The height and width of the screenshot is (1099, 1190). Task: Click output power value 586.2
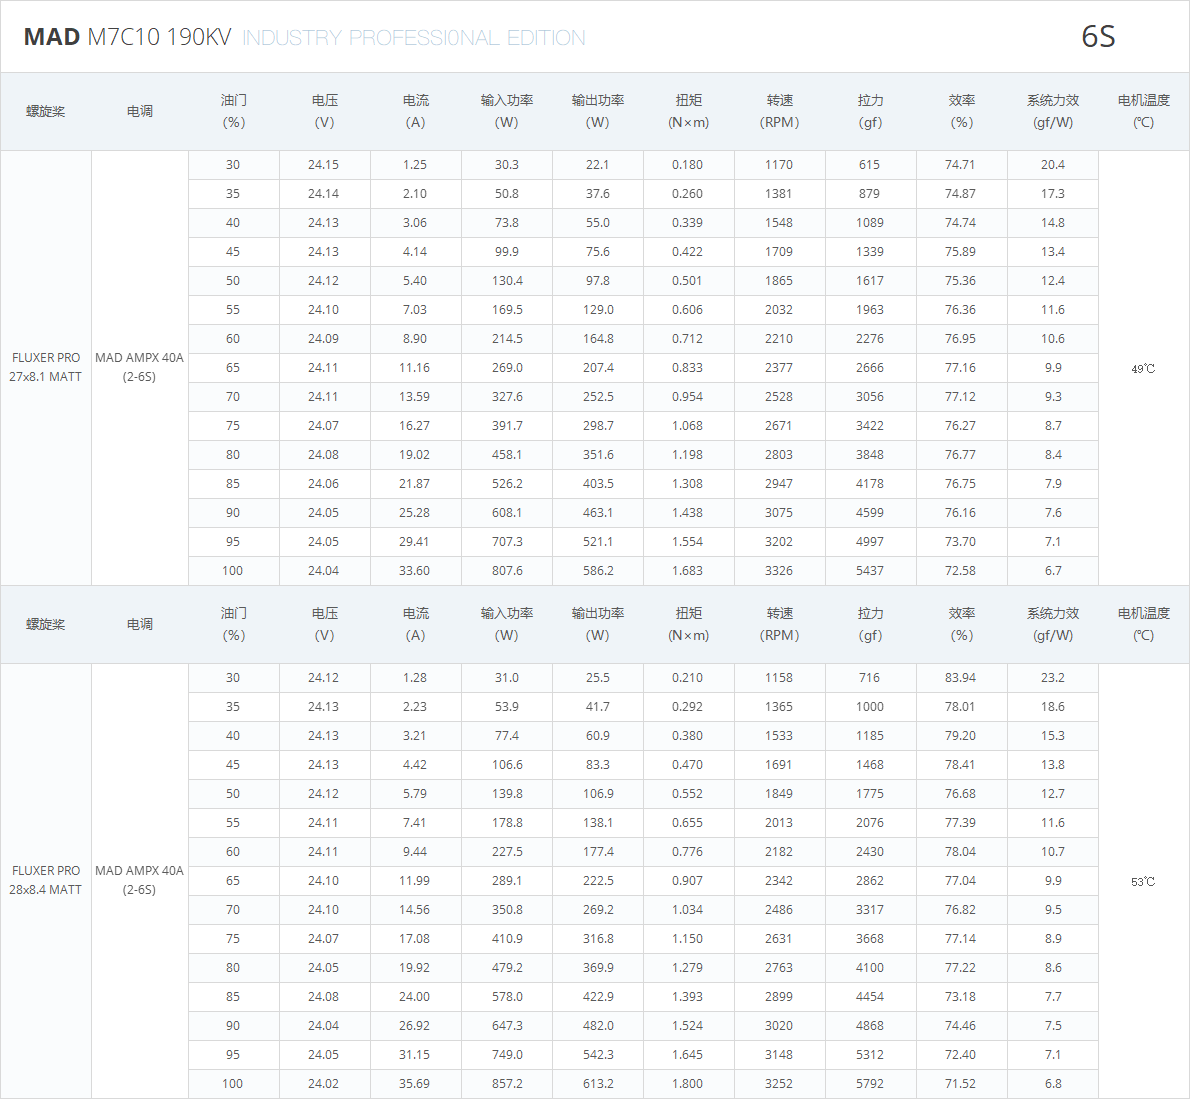(x=598, y=571)
